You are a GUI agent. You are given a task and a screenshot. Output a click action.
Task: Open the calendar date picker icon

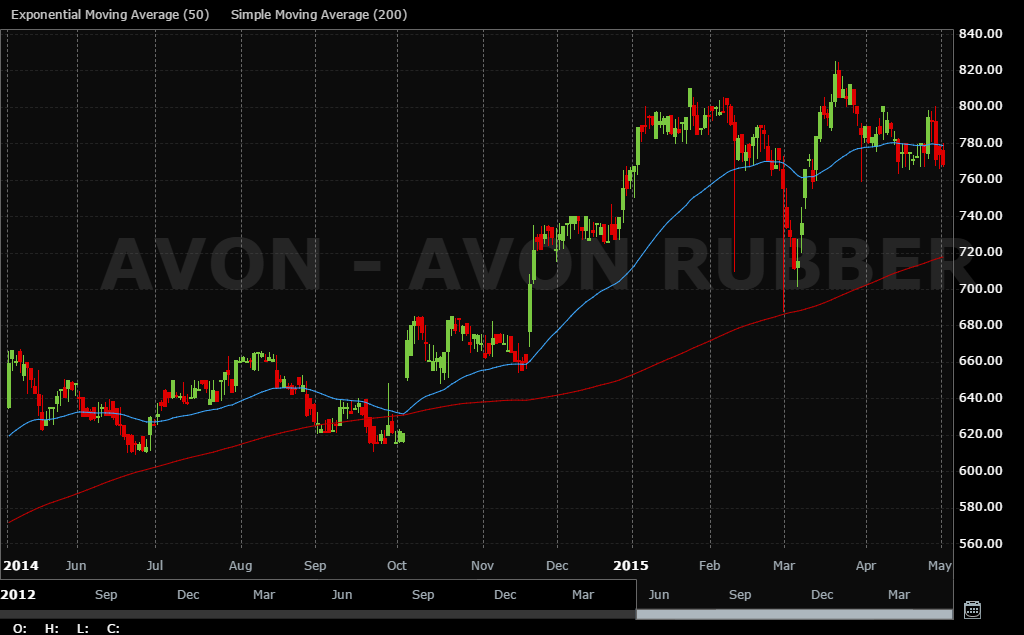[x=972, y=610]
